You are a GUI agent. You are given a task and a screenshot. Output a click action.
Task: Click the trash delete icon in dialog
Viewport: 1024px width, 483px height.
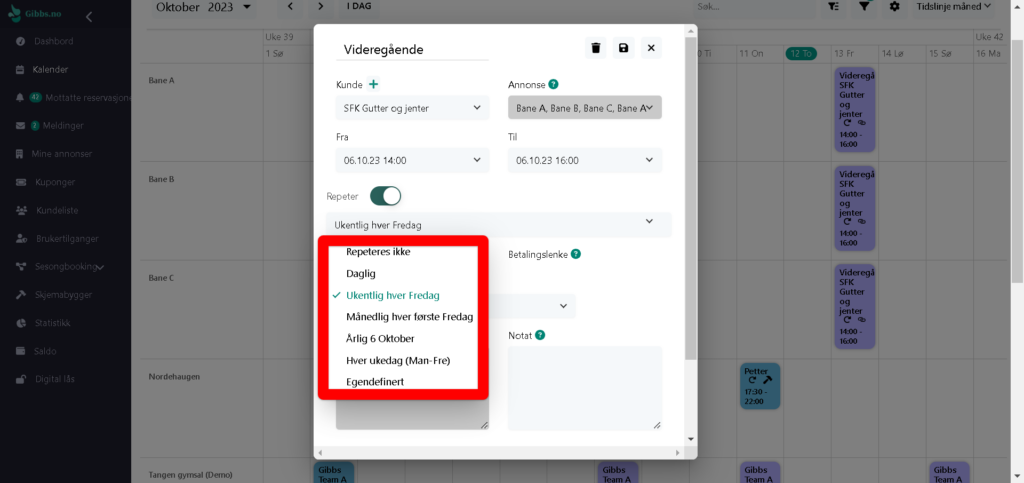[596, 48]
